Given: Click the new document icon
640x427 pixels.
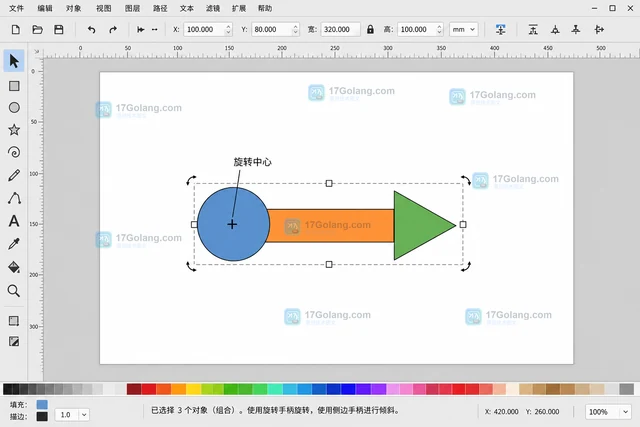Looking at the screenshot, I should (16, 29).
